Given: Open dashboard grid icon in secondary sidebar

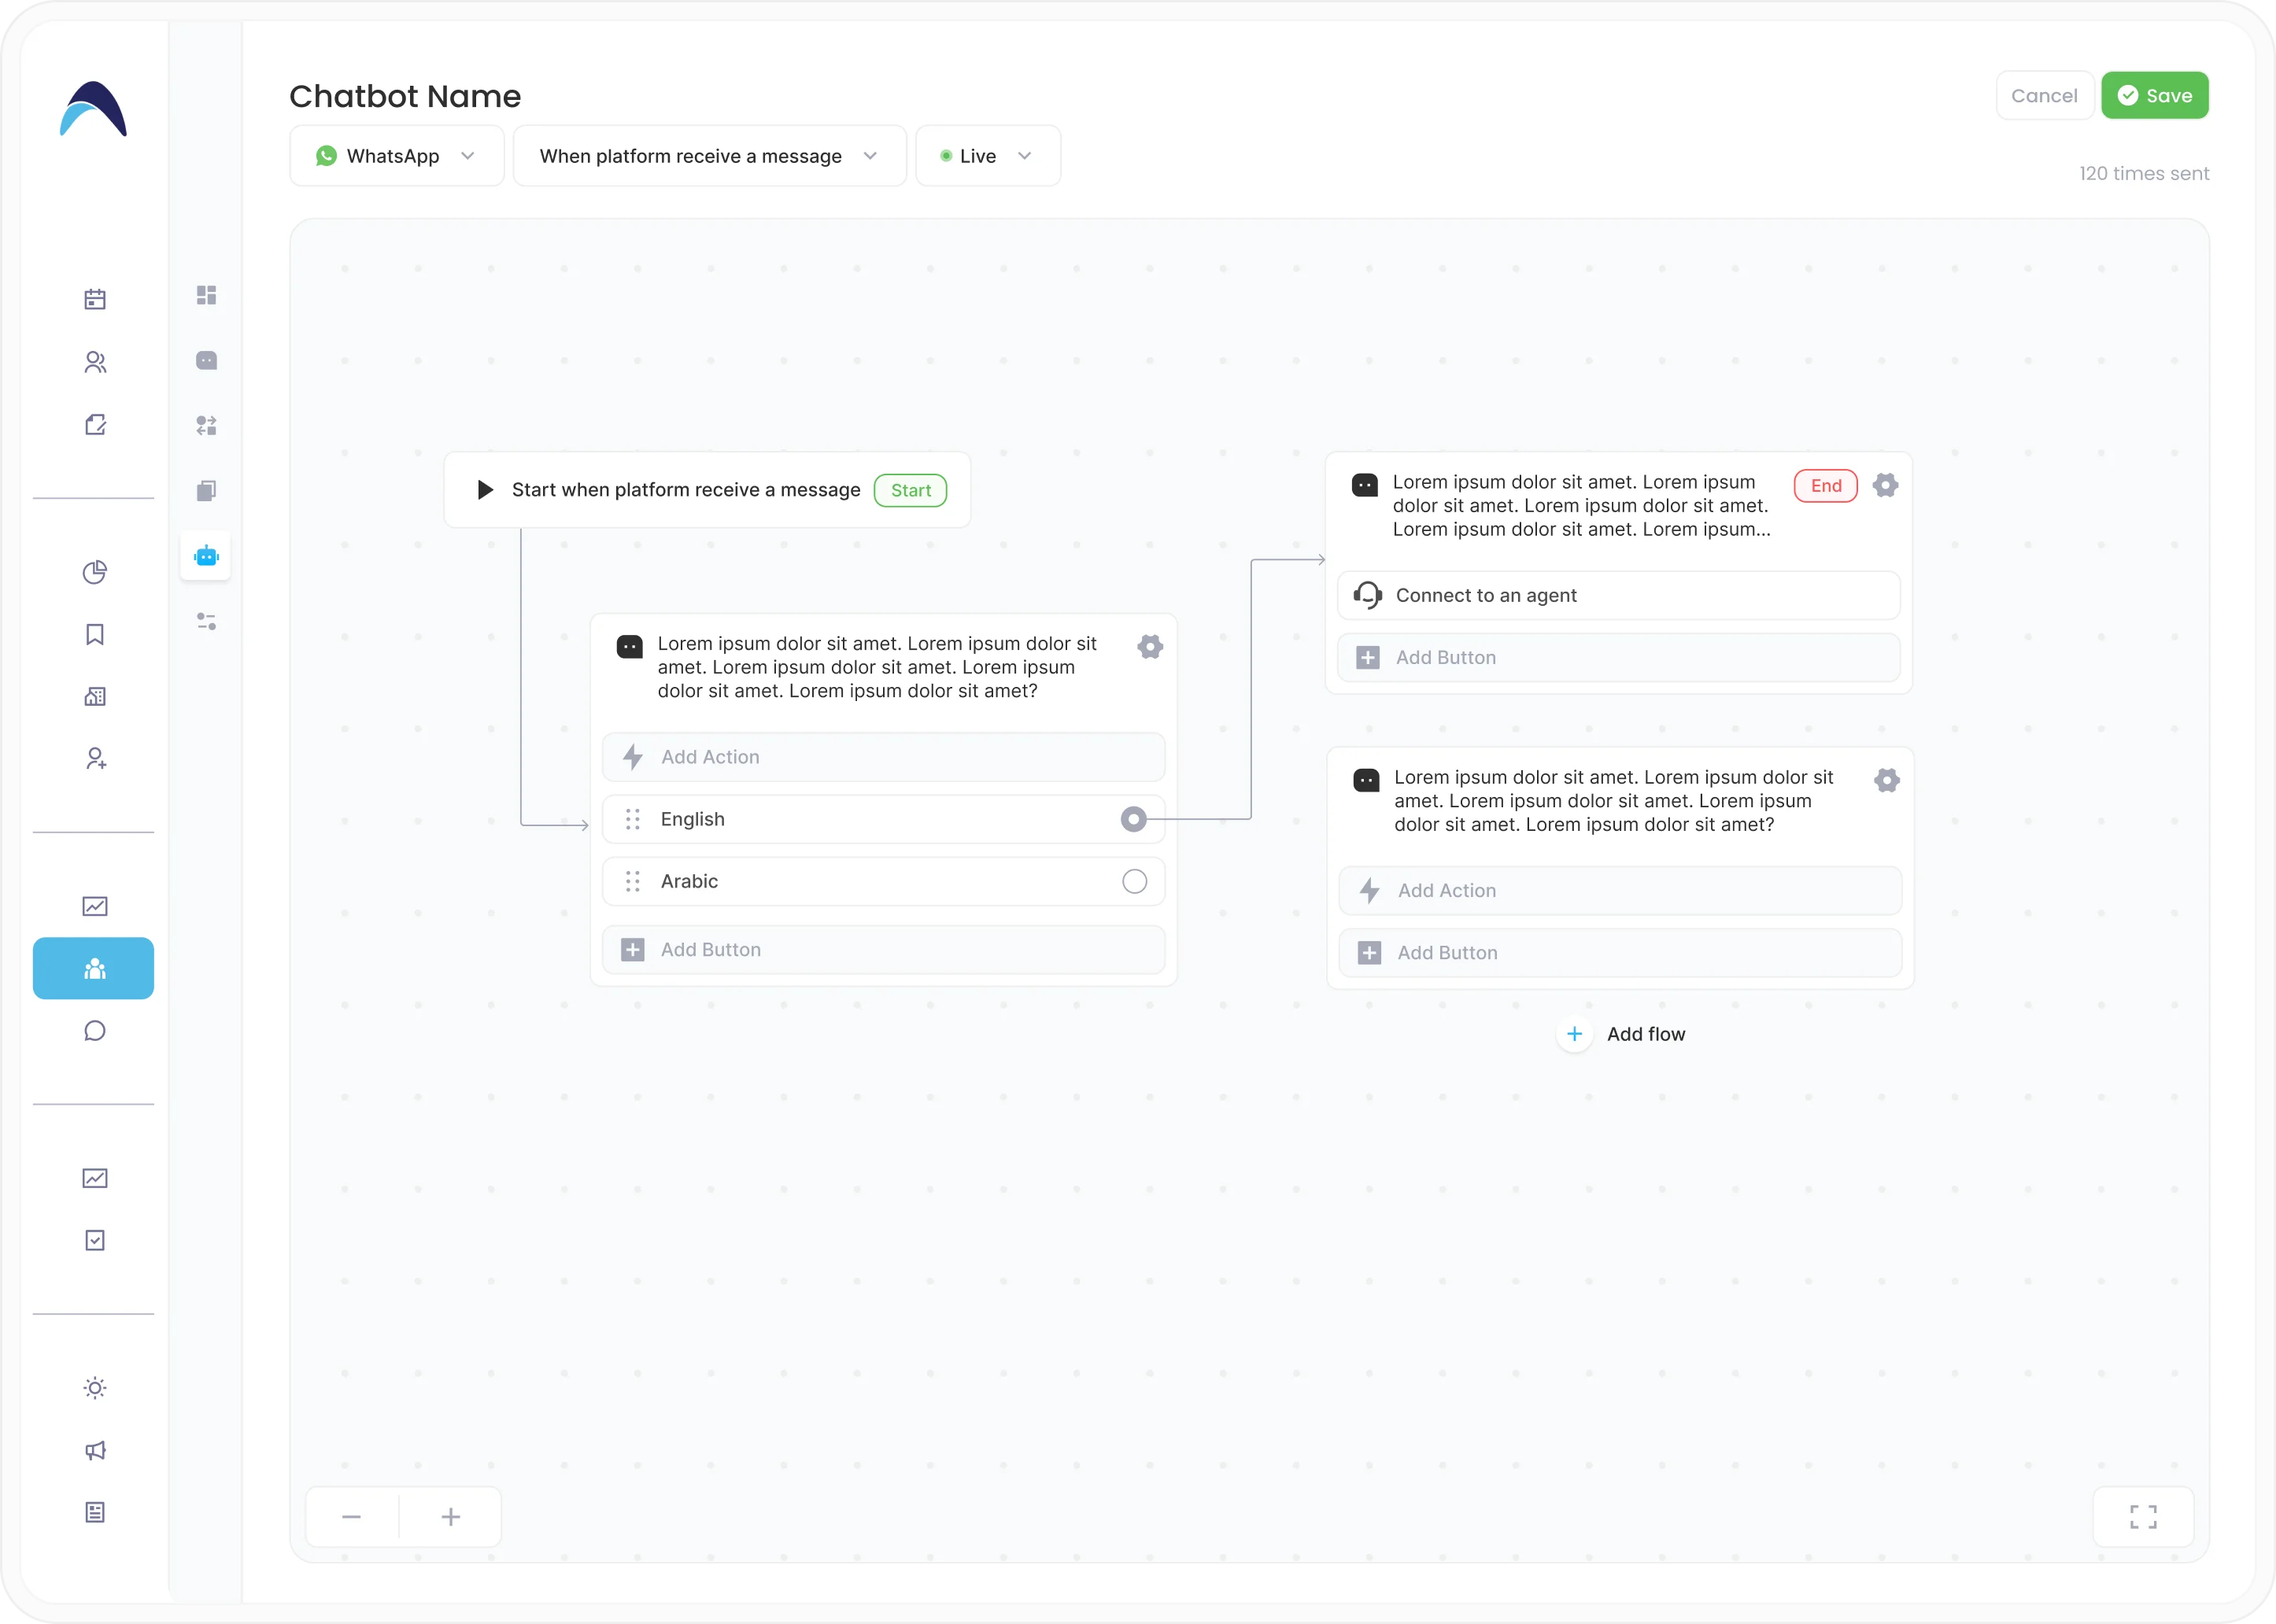Looking at the screenshot, I should (207, 295).
